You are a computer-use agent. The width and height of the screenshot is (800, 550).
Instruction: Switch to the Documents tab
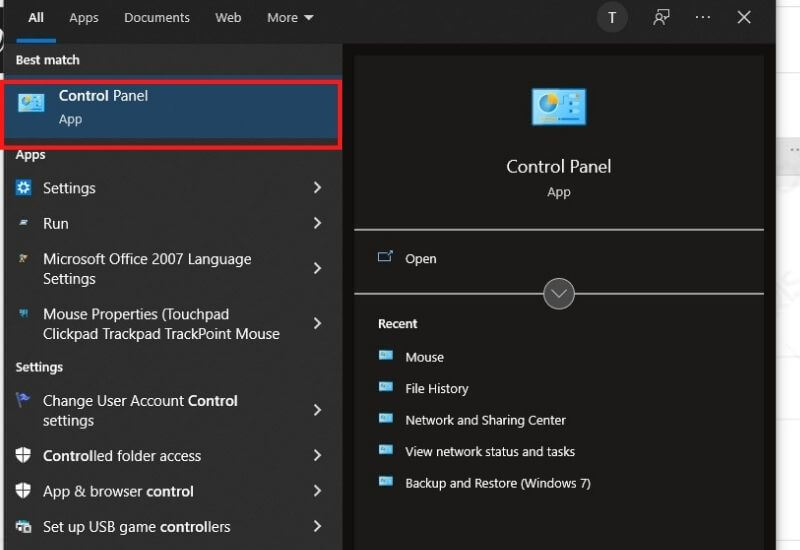pyautogui.click(x=156, y=18)
